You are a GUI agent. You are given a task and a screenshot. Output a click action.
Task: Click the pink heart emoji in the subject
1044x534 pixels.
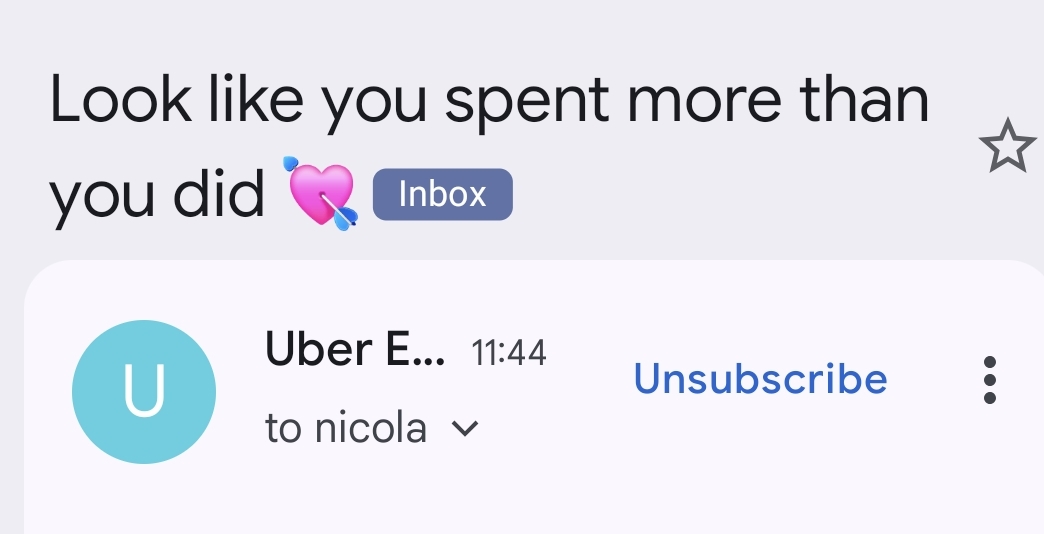coord(321,192)
